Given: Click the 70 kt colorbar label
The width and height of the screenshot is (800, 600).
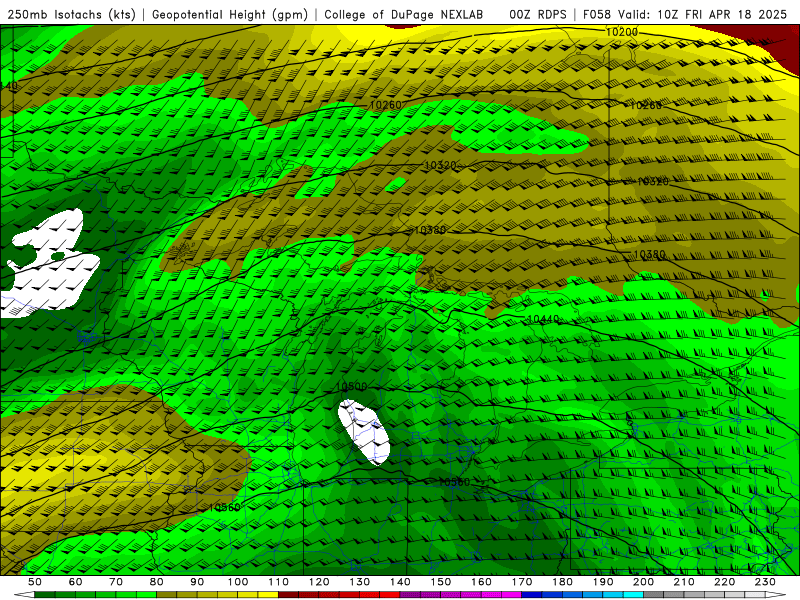Looking at the screenshot, I should 116,582.
